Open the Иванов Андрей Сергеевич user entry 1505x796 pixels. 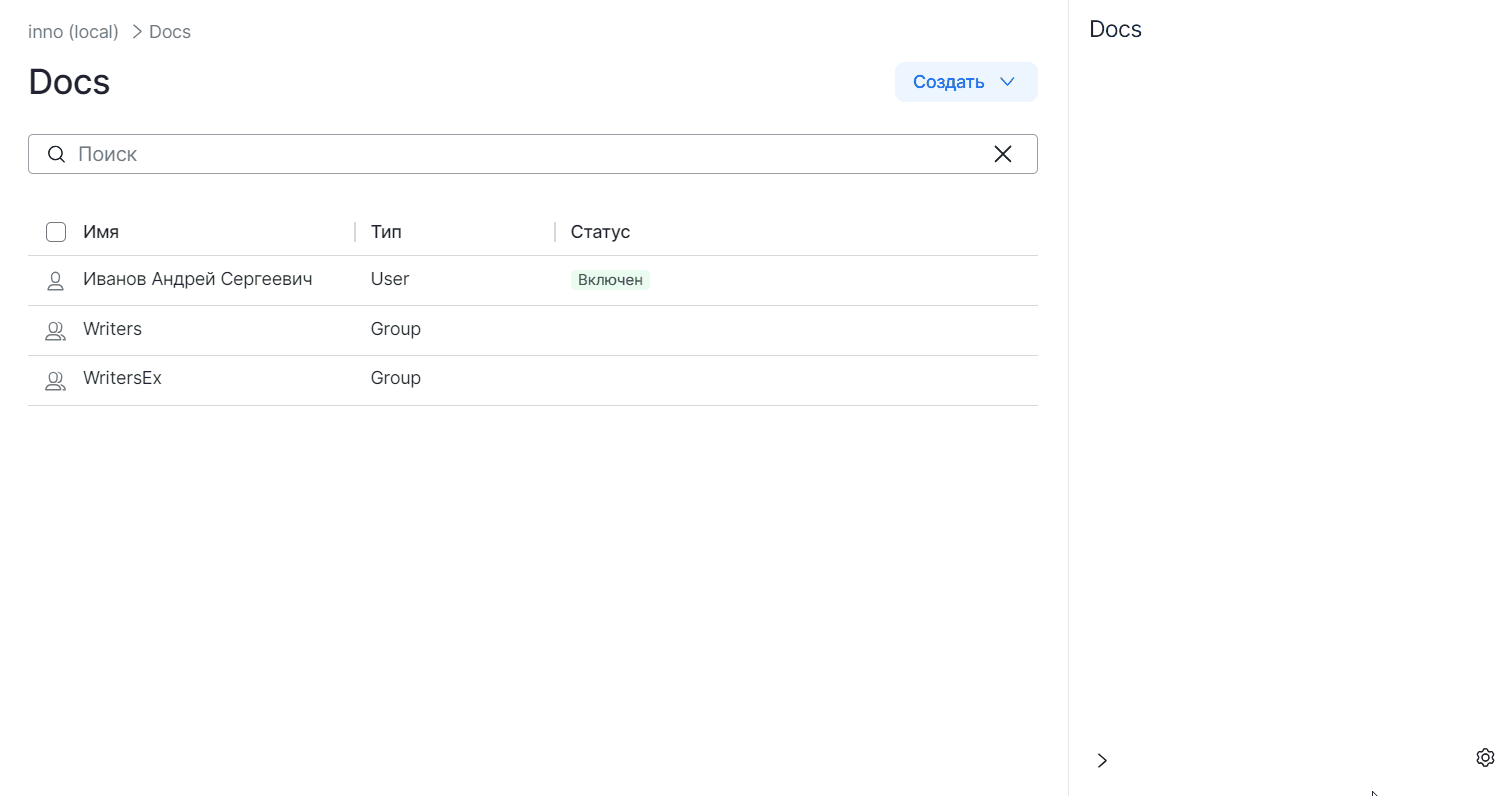click(197, 279)
